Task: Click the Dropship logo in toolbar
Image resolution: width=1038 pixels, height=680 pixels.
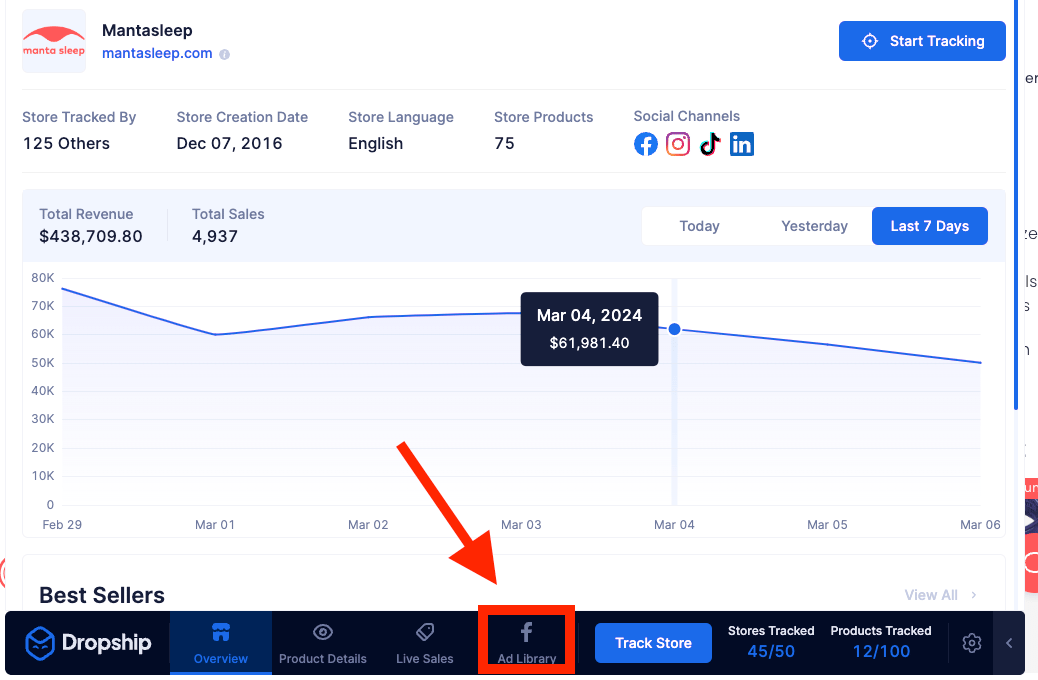Action: (88, 643)
